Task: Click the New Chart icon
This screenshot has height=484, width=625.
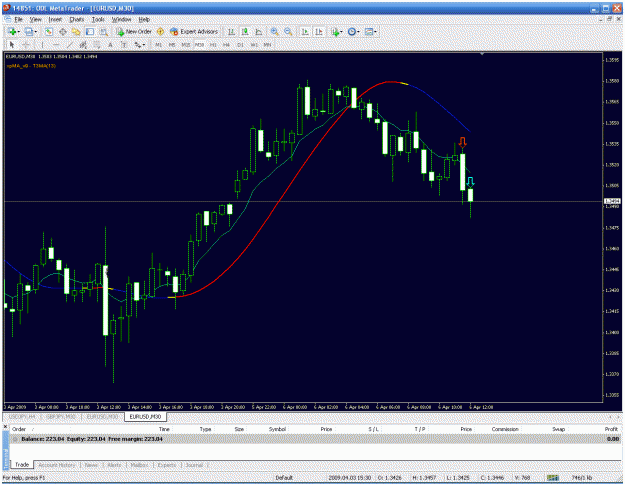Action: click(x=12, y=31)
